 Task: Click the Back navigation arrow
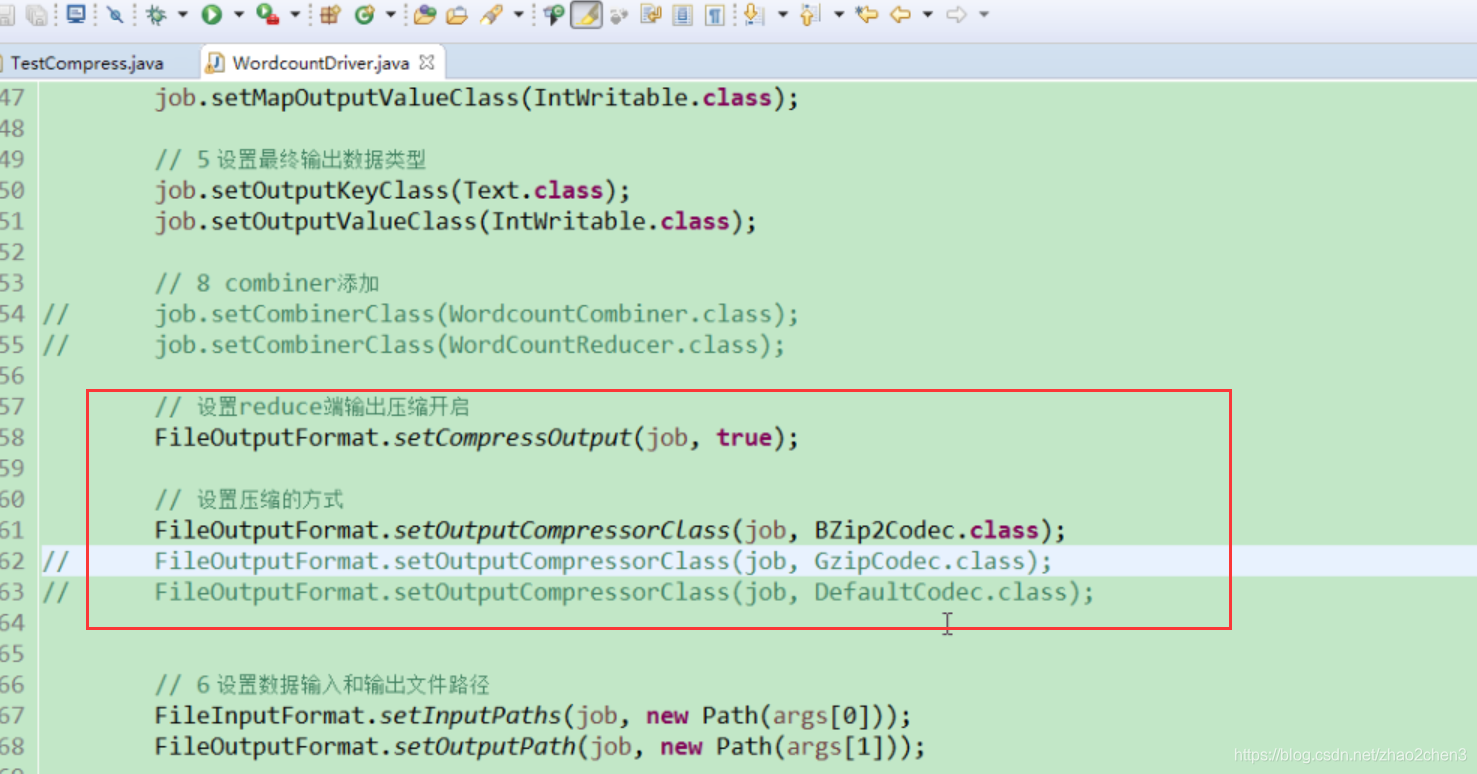(900, 15)
